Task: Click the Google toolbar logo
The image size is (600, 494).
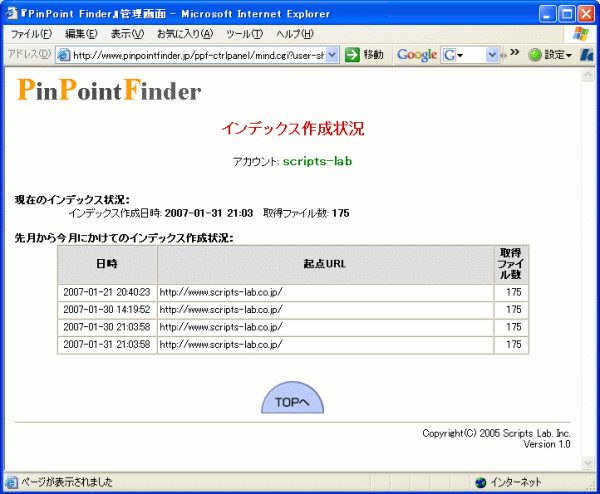Action: (417, 55)
